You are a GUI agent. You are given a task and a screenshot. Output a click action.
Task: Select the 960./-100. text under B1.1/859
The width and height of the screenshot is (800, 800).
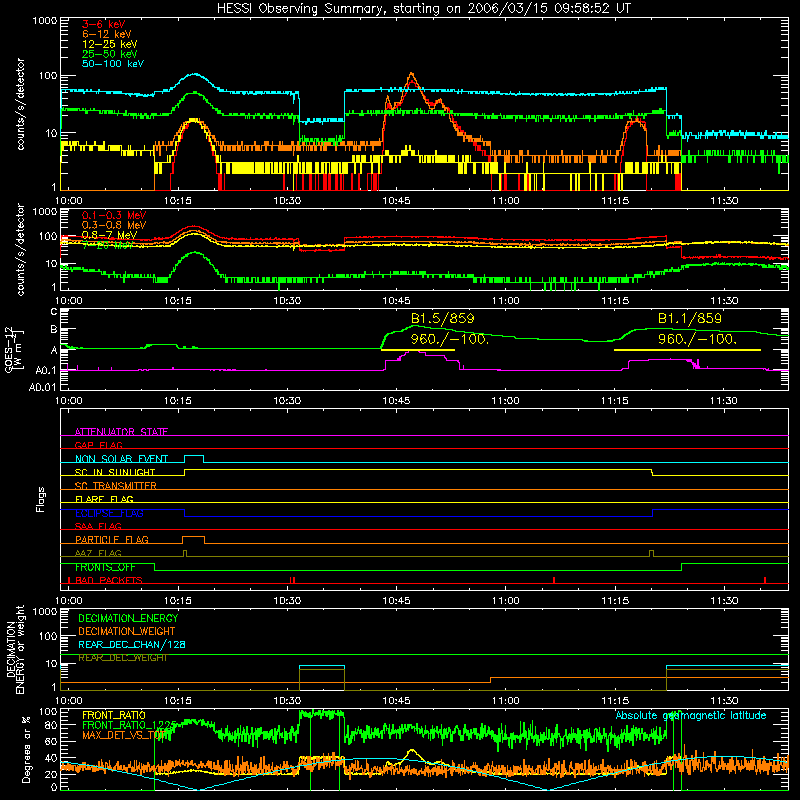tap(697, 339)
